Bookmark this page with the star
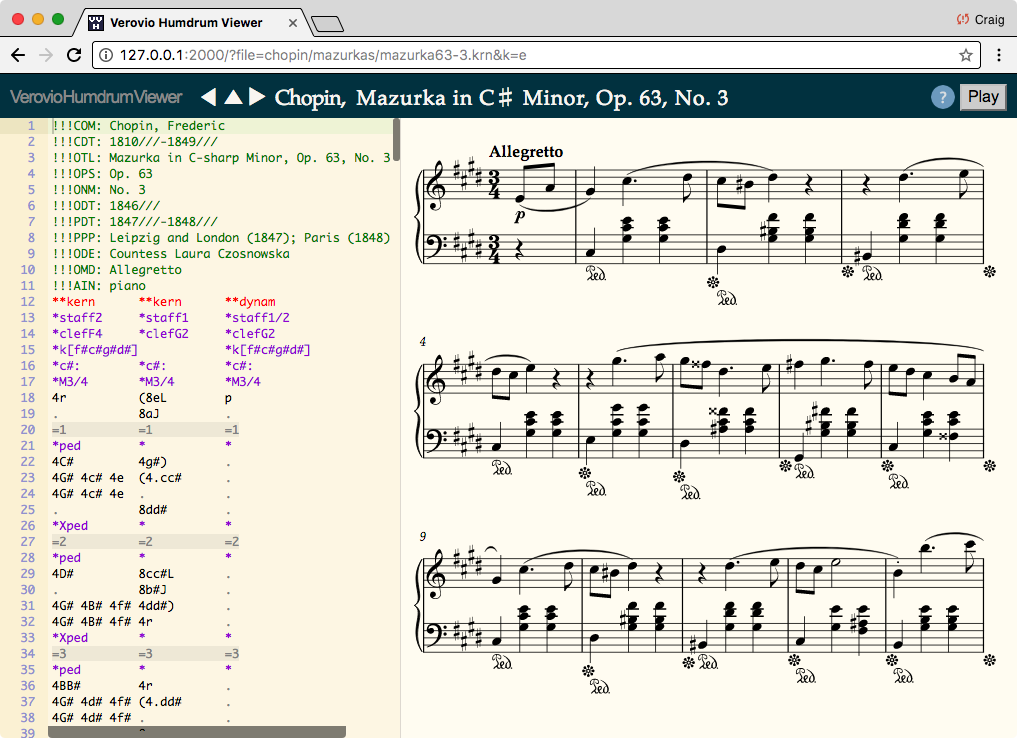 click(x=966, y=55)
